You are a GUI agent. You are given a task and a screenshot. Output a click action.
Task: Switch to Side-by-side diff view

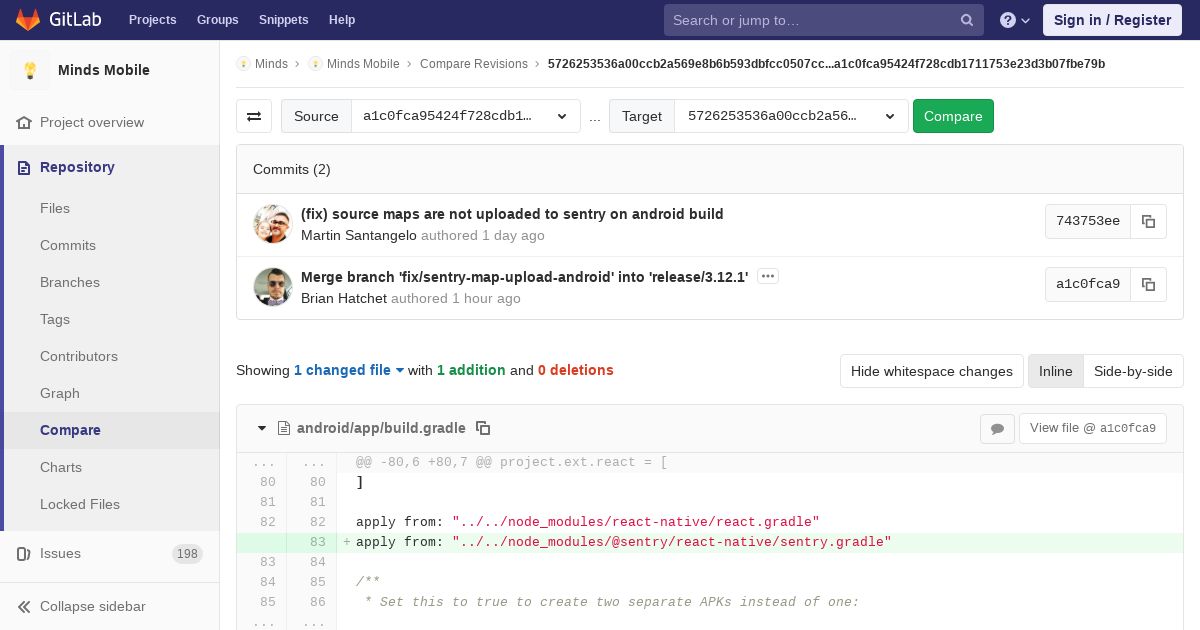[x=1133, y=371]
